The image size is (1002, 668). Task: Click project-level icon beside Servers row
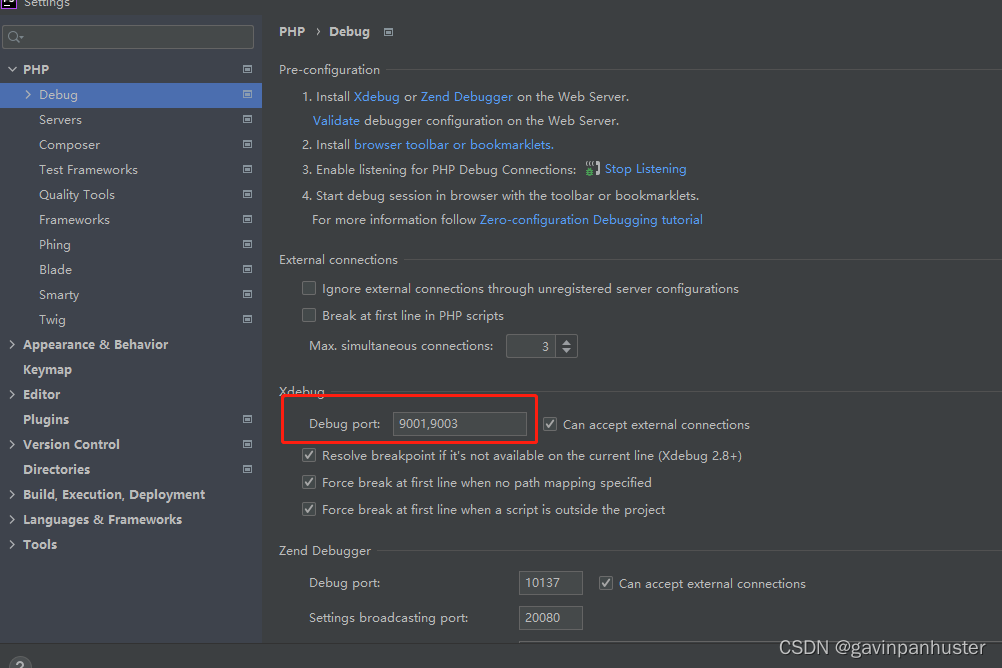[247, 119]
